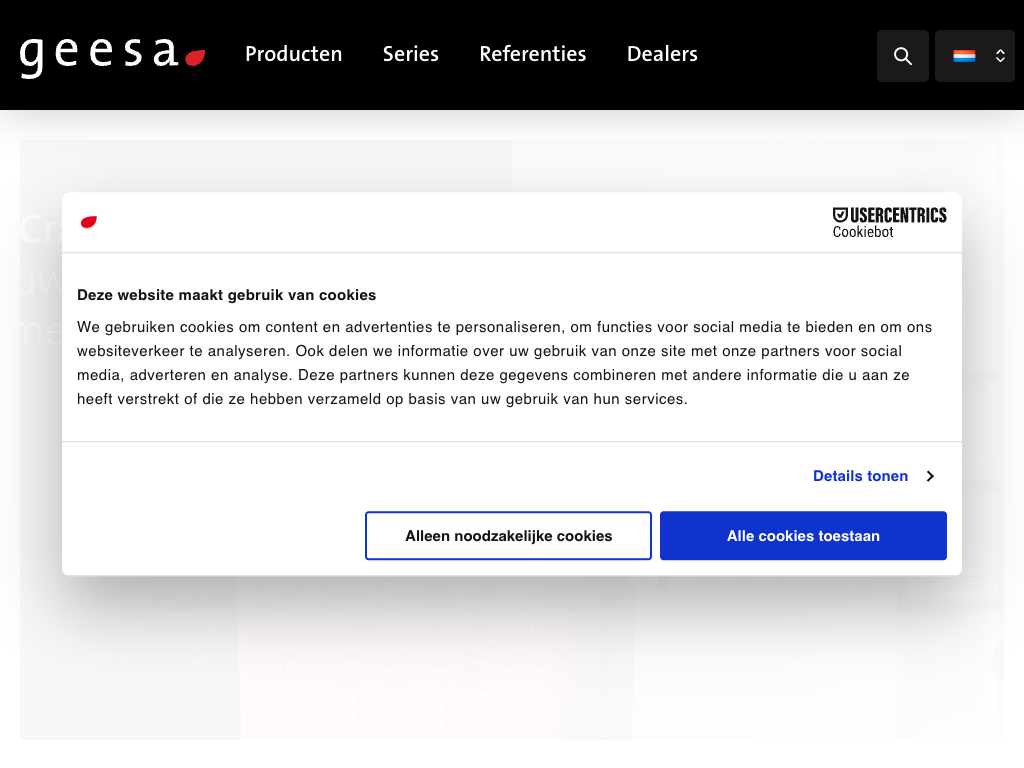Click the Usercentrics shield logo
Screen dimensions: 1024x768
tap(840, 214)
